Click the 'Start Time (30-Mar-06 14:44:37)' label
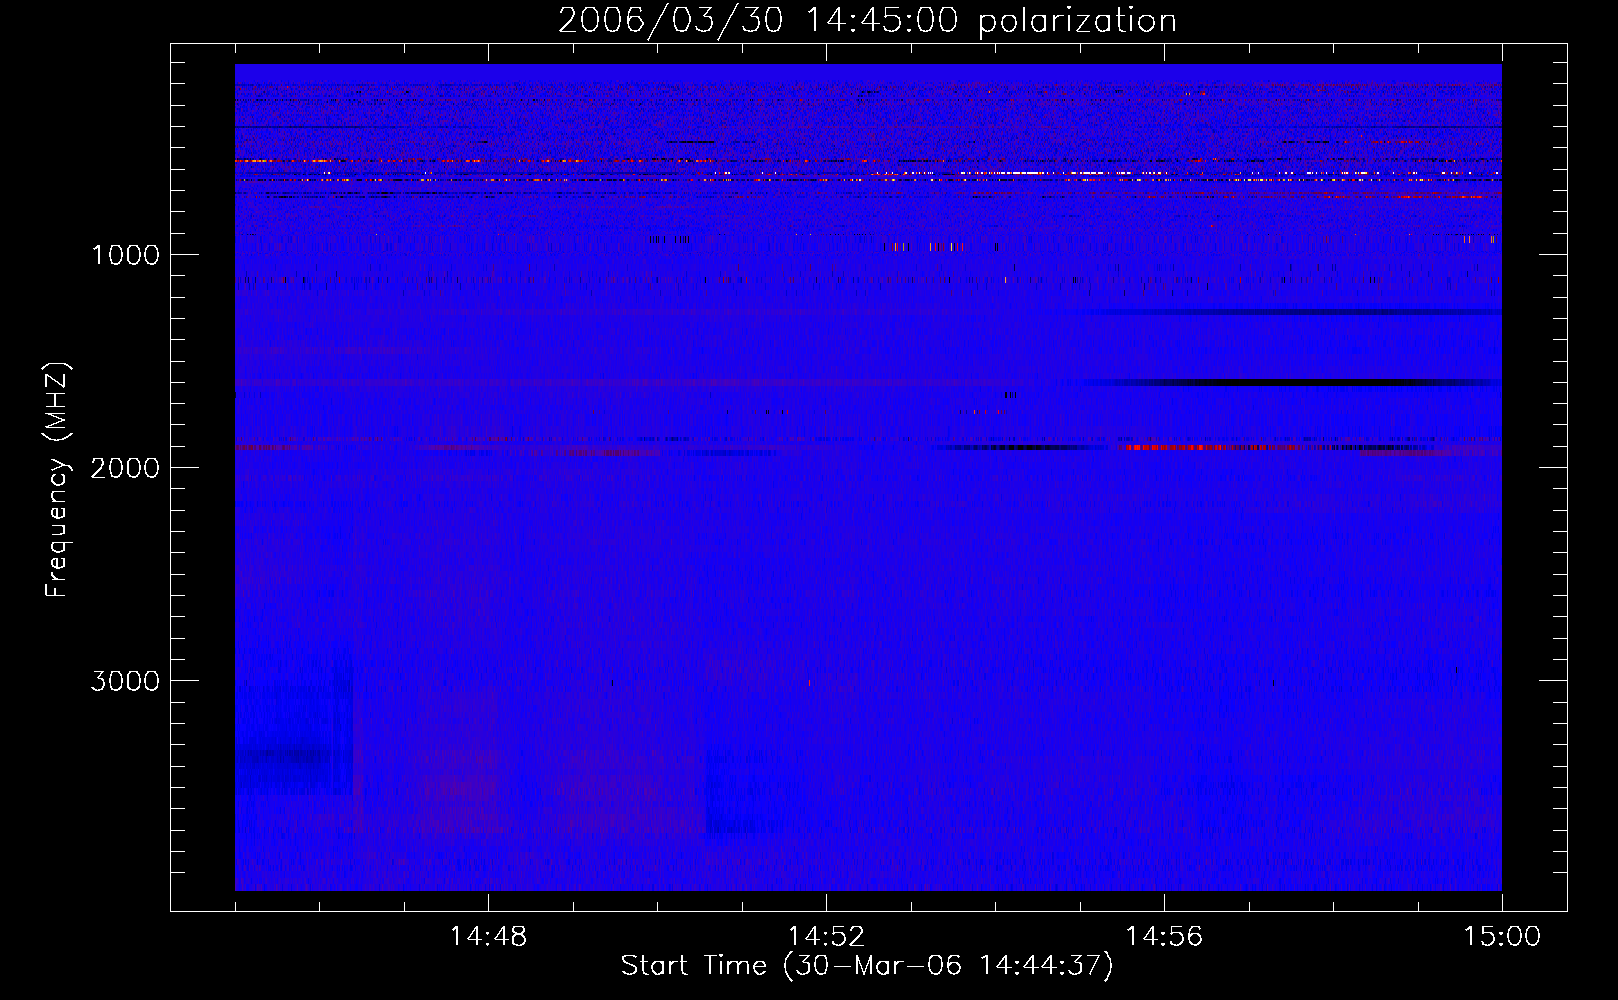 coord(867,966)
